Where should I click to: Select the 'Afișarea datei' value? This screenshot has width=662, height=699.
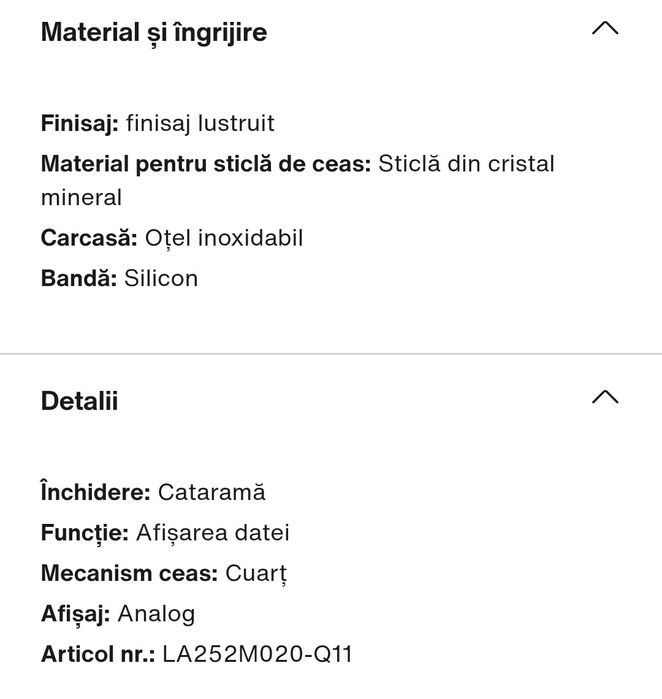(212, 533)
